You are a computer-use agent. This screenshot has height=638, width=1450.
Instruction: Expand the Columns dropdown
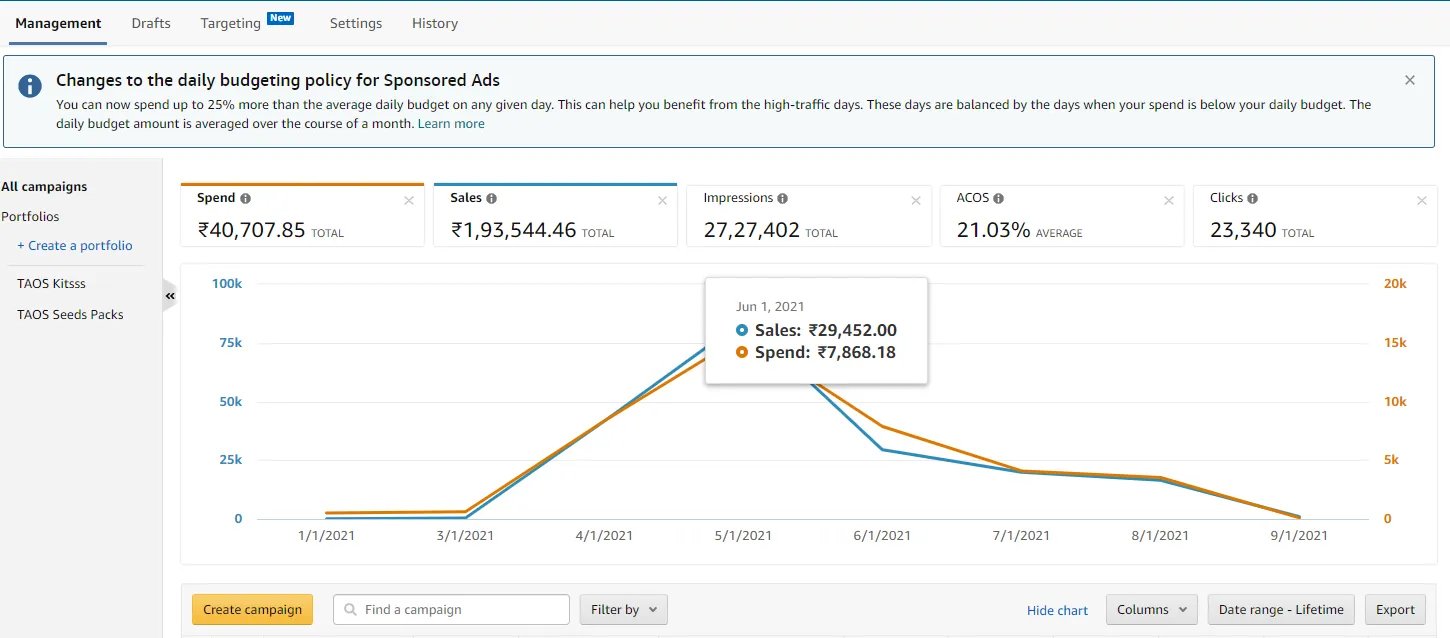point(1151,609)
